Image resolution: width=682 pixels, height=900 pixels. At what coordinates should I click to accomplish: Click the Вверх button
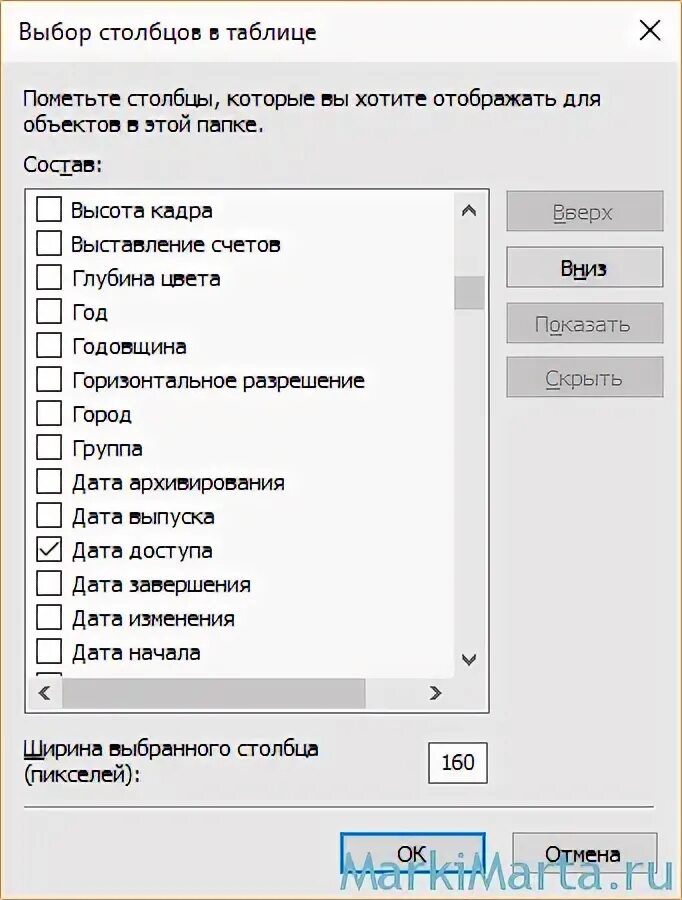(584, 212)
